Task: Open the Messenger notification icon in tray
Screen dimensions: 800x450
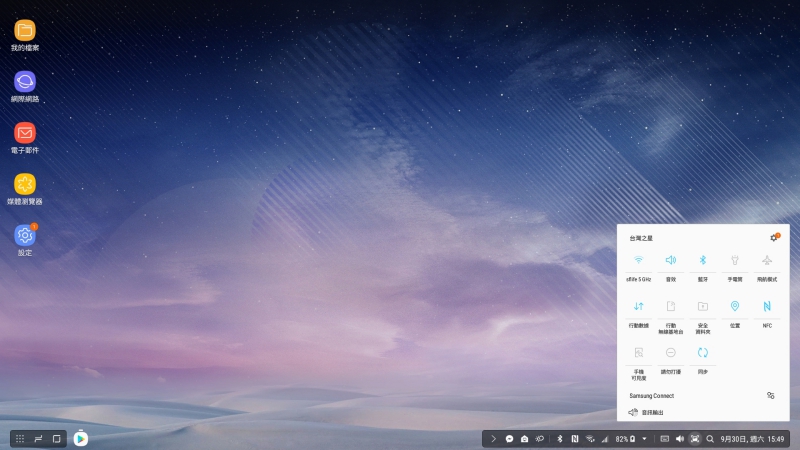Action: (x=509, y=439)
